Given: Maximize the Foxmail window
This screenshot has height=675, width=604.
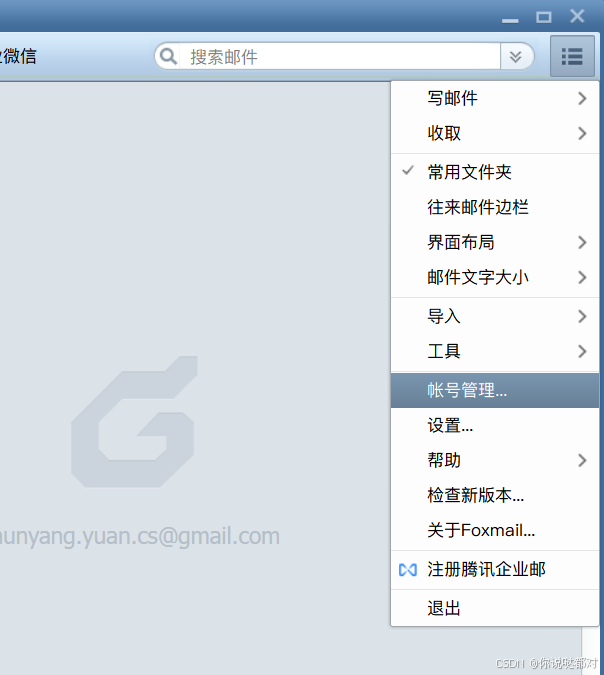Looking at the screenshot, I should pyautogui.click(x=543, y=17).
